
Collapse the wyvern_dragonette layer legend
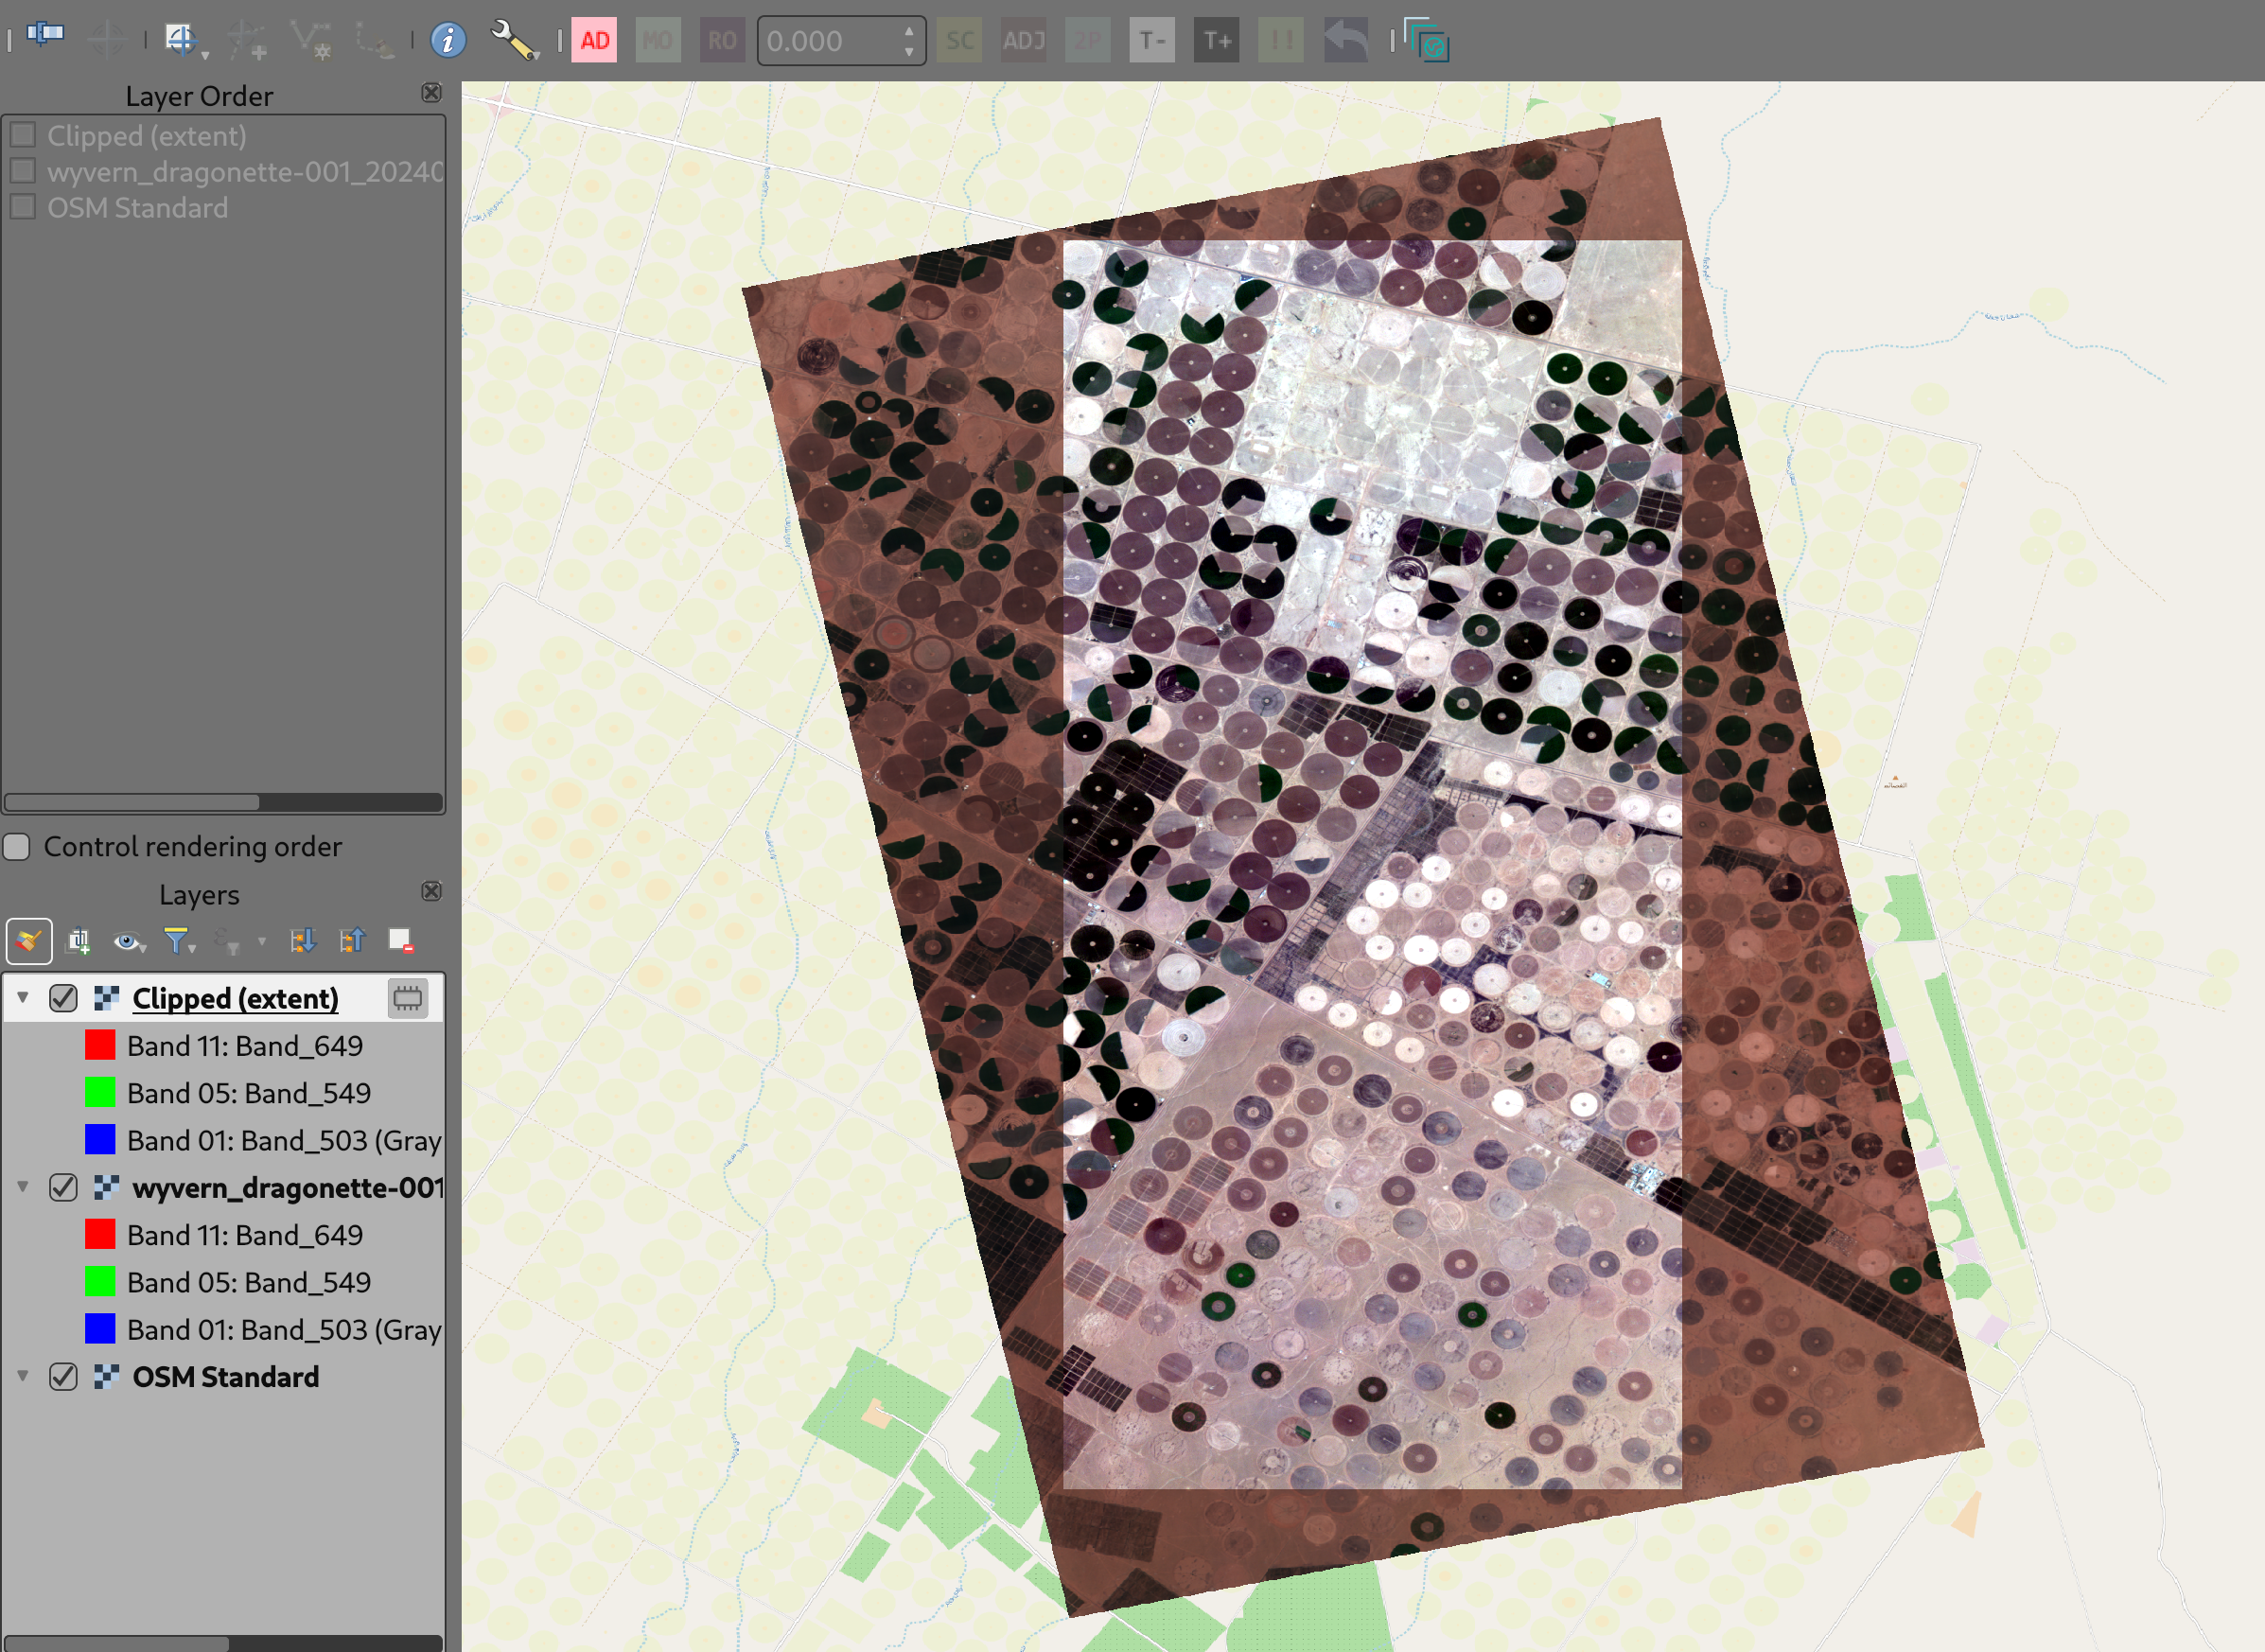tap(23, 1187)
